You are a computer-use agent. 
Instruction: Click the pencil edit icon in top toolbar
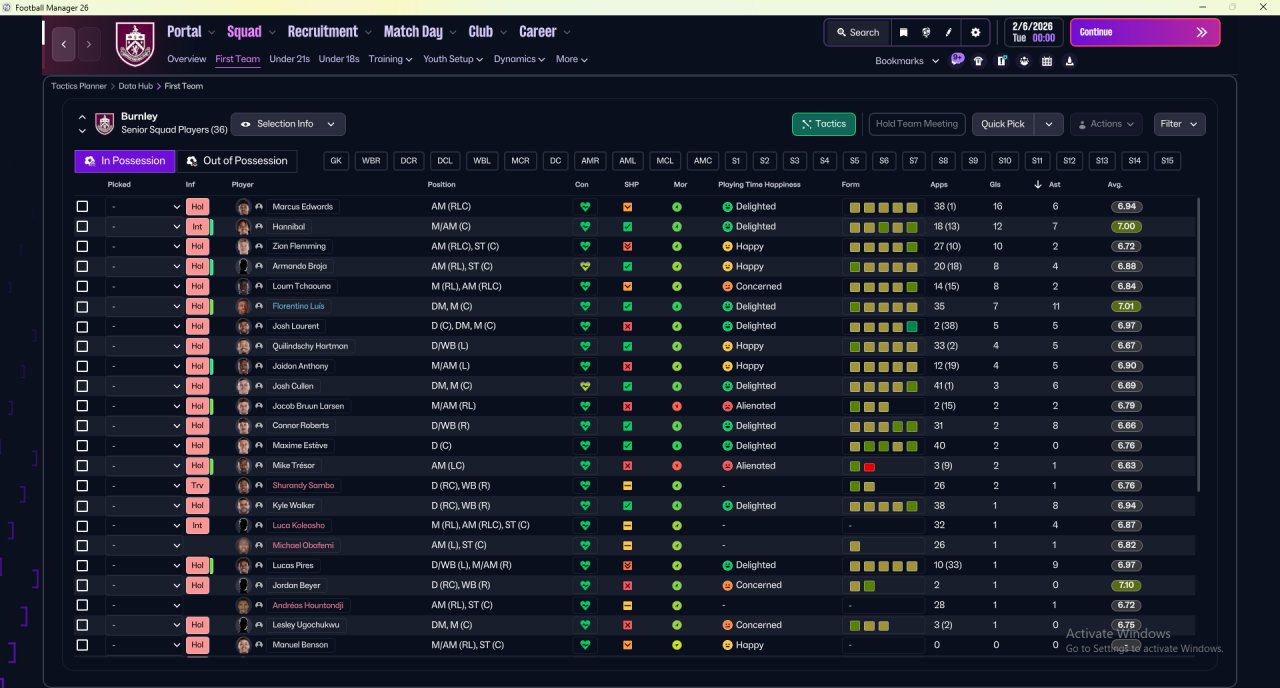948,32
